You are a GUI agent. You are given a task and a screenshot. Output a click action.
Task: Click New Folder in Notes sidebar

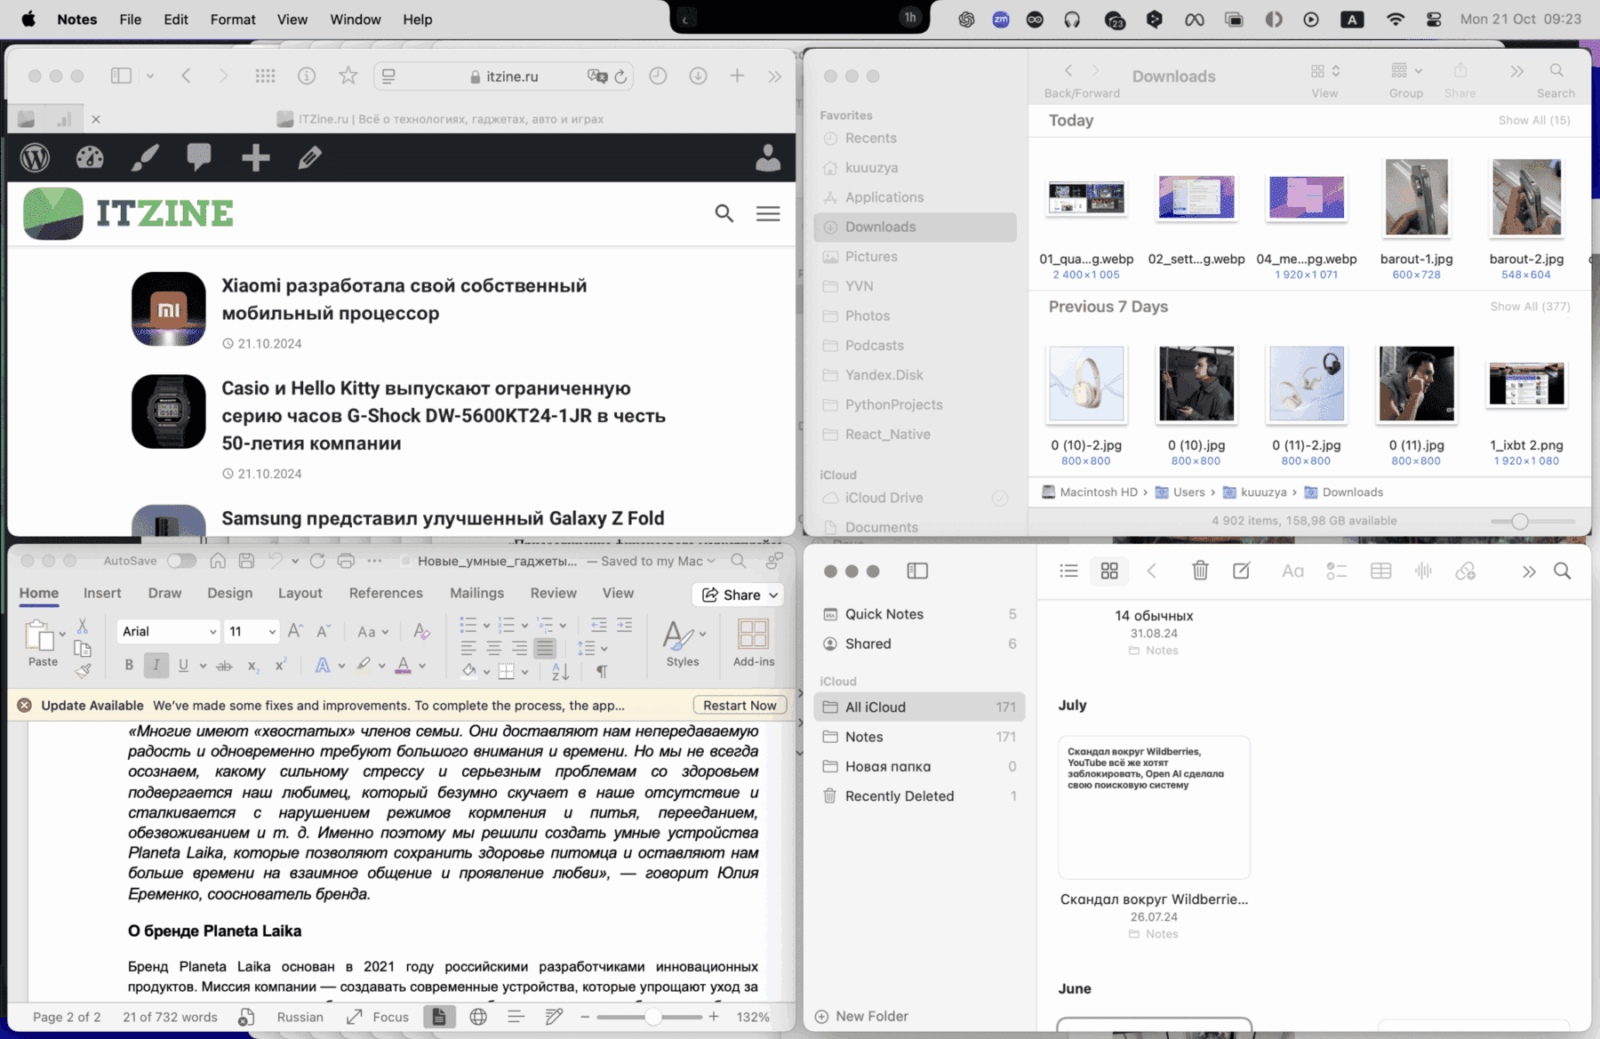(x=861, y=1016)
